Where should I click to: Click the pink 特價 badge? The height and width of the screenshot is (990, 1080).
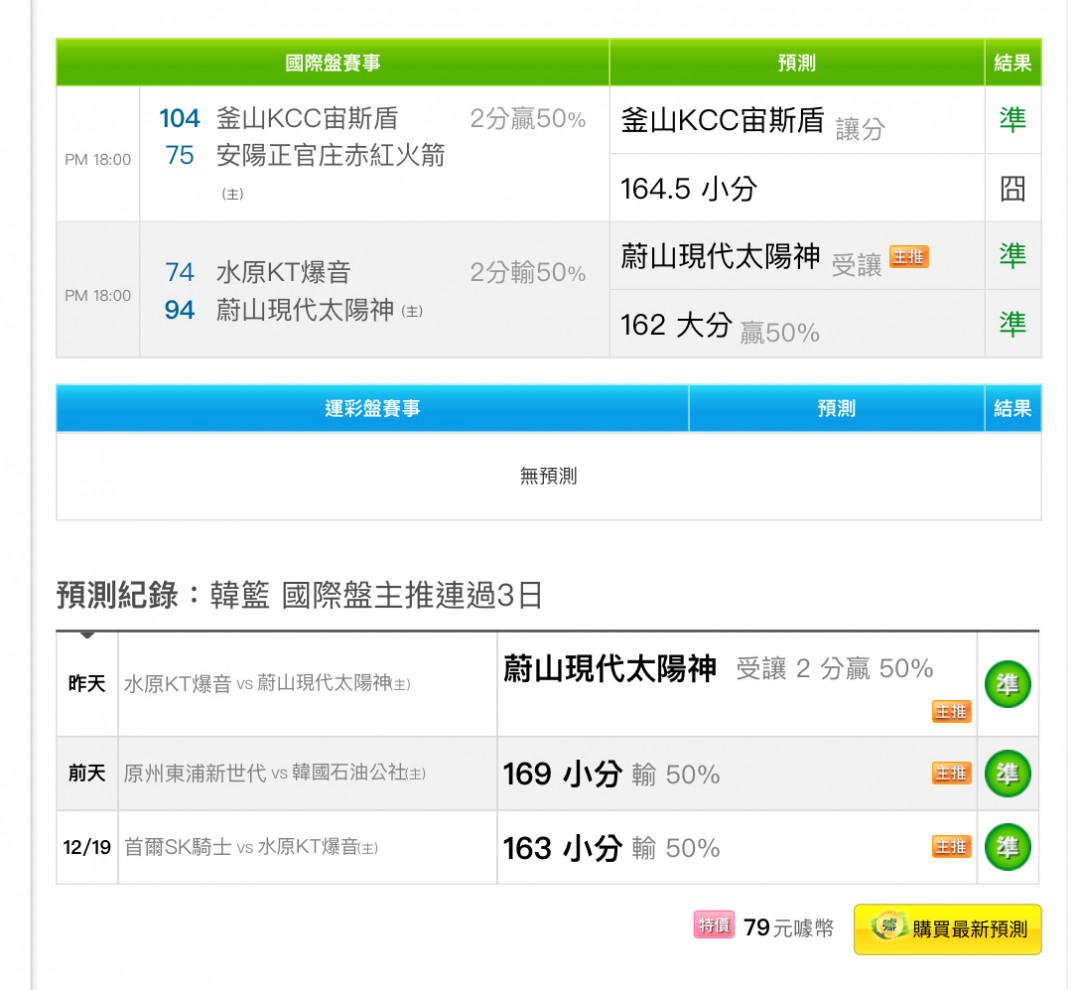click(714, 925)
